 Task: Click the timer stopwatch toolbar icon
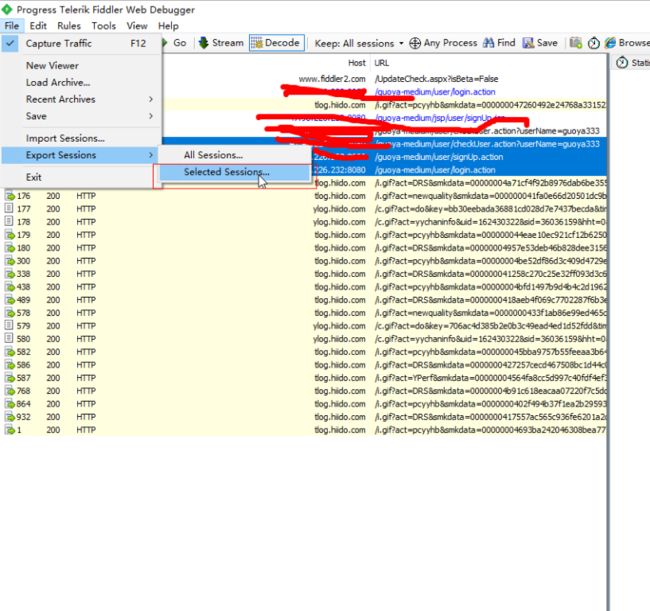[x=594, y=43]
